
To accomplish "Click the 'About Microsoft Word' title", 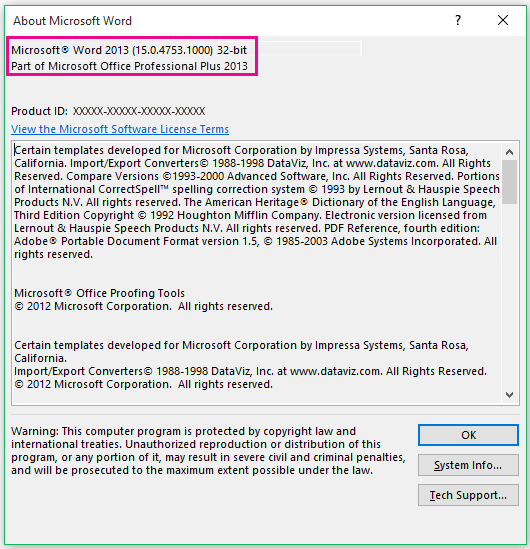I will pyautogui.click(x=72, y=21).
